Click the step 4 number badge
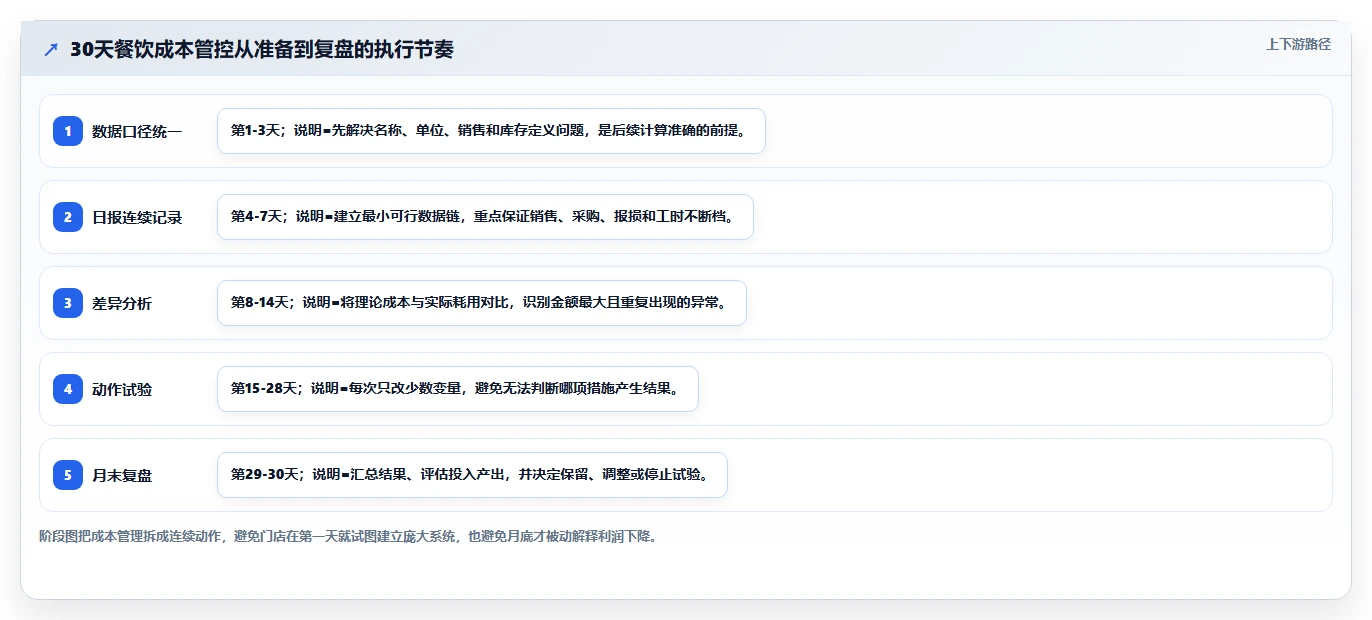This screenshot has height=620, width=1372. [68, 389]
